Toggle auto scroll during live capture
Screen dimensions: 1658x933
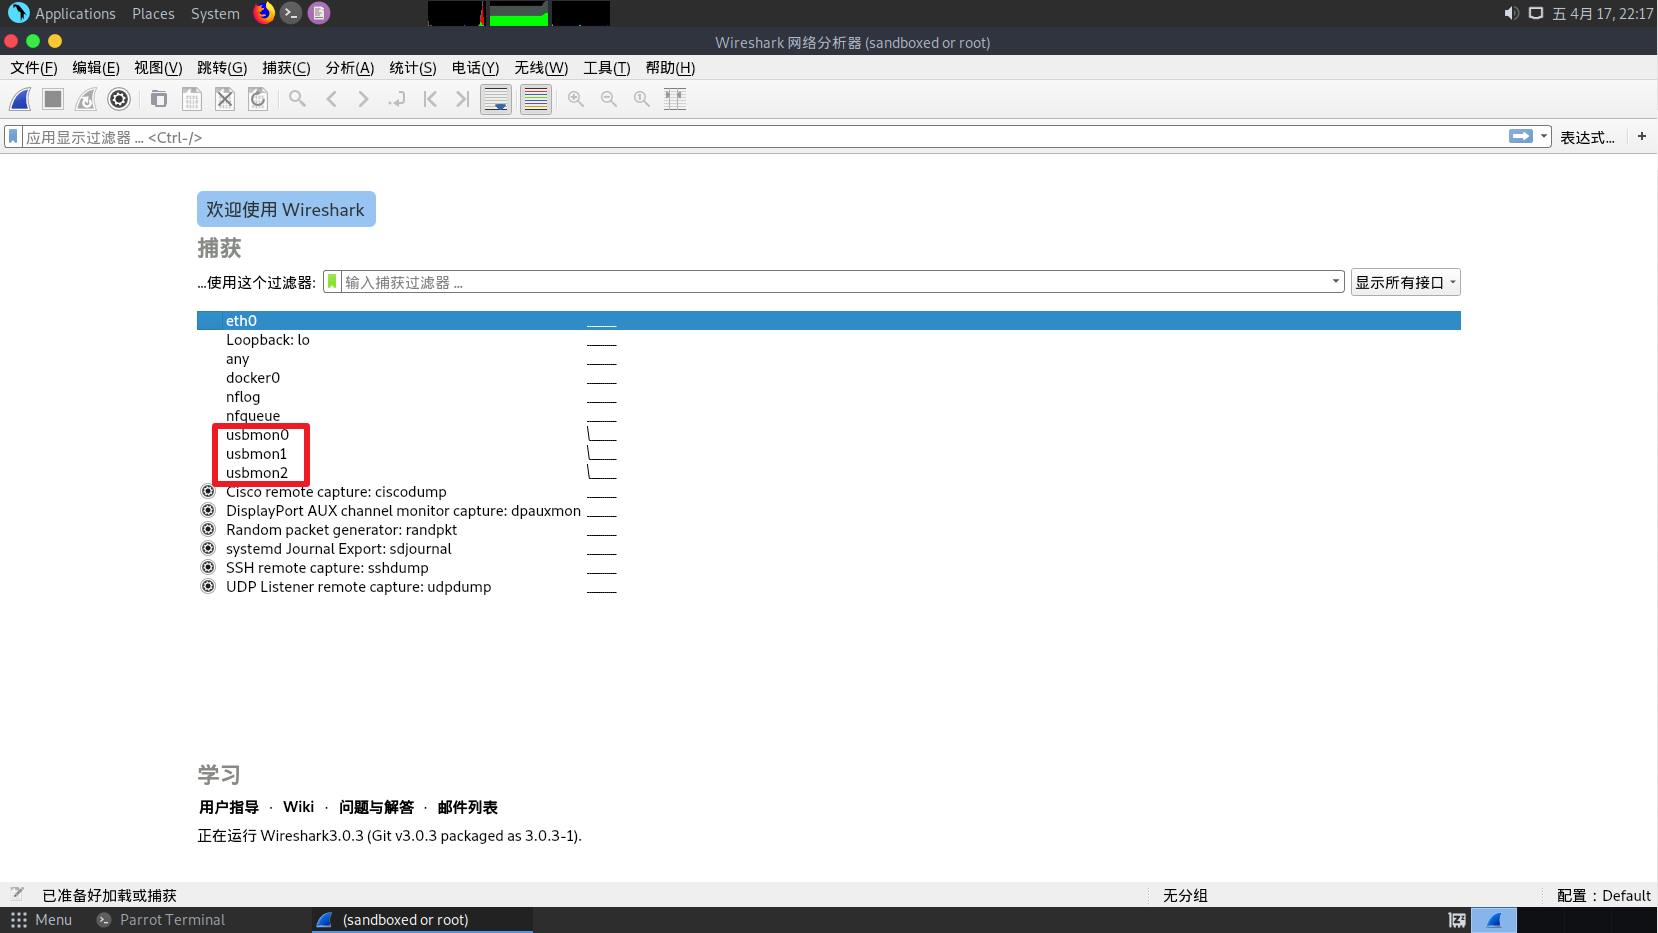pos(496,99)
